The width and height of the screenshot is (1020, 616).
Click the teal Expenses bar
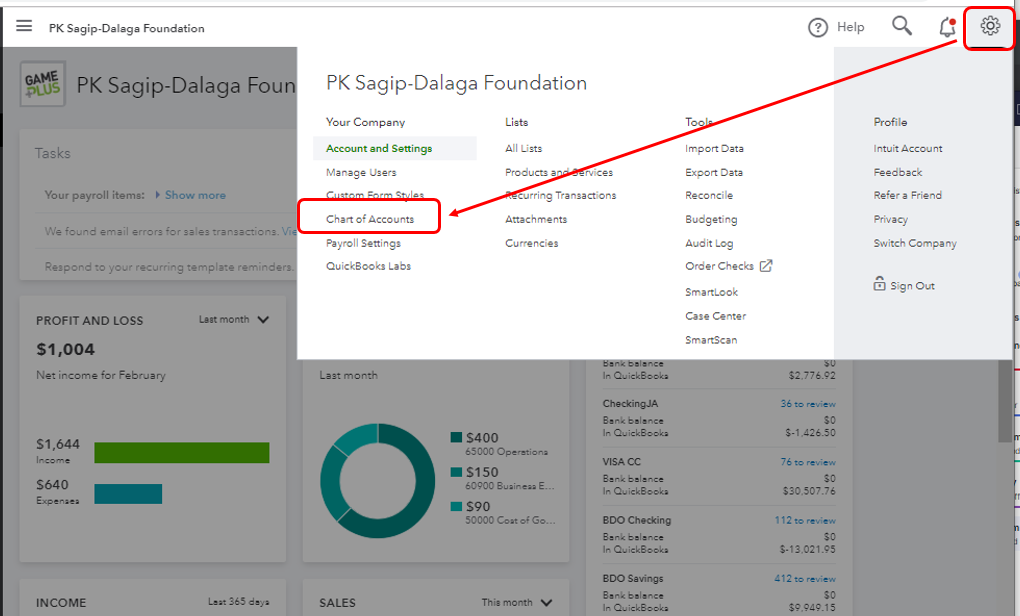coord(128,494)
